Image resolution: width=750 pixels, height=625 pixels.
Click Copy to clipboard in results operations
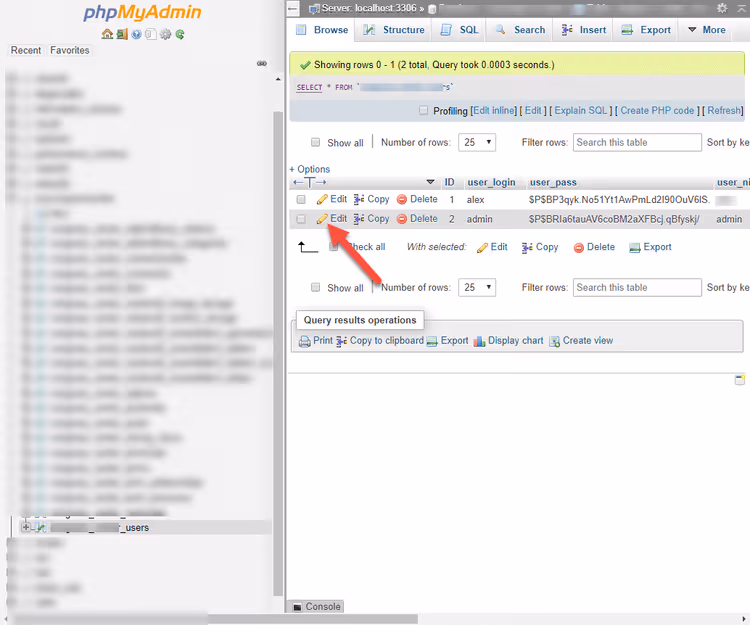point(380,340)
